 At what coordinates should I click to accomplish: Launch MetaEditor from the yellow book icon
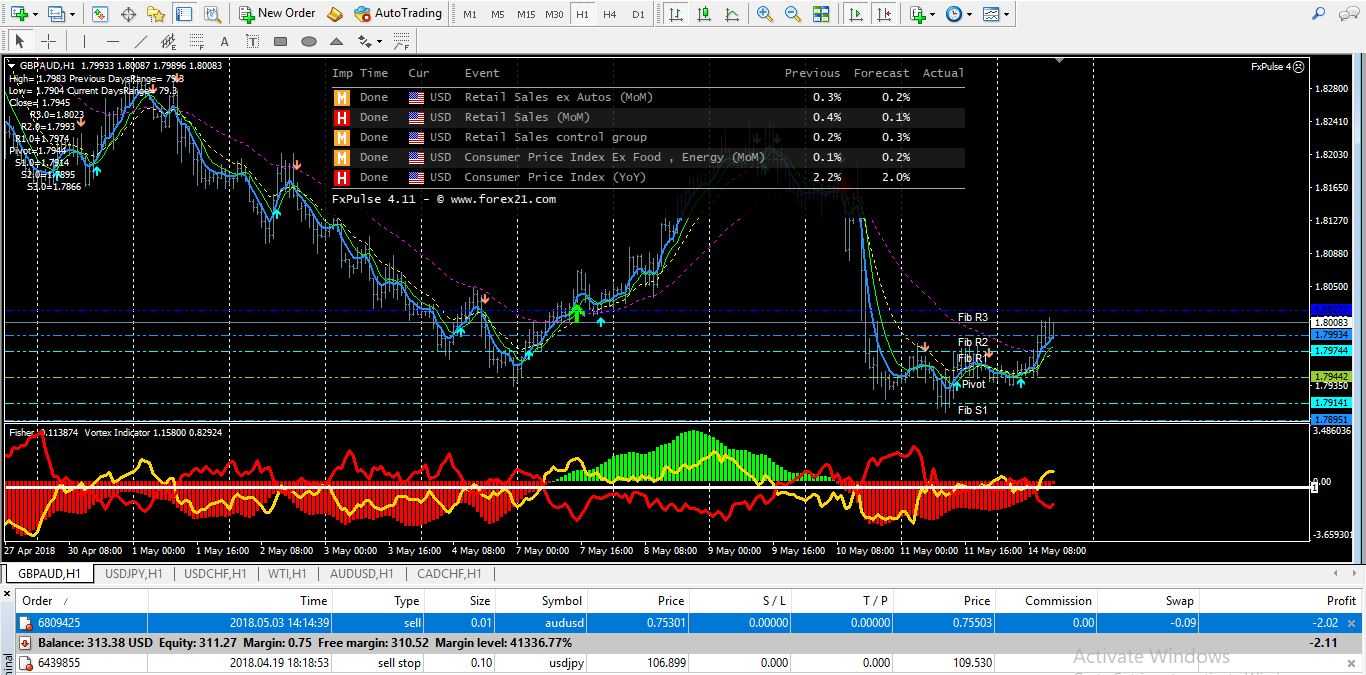tap(335, 14)
